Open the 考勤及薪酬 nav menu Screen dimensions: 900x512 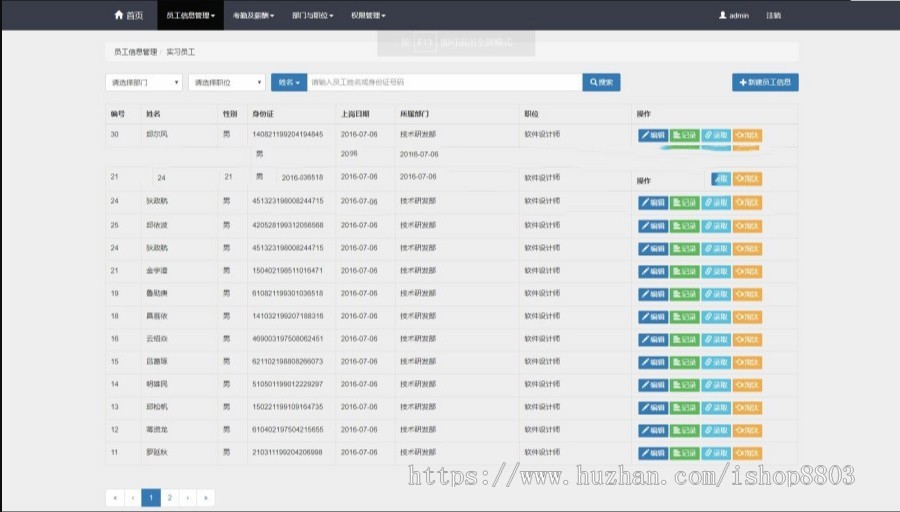(x=253, y=15)
